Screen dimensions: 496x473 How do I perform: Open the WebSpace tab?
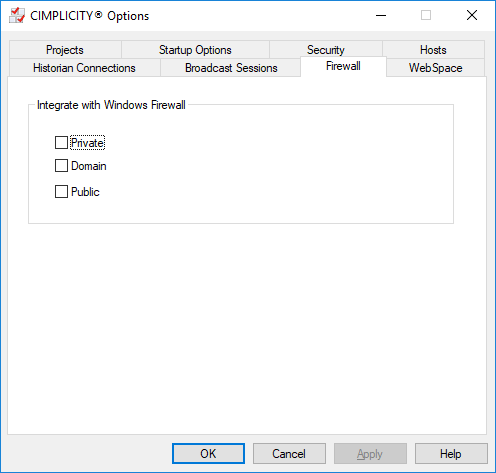(x=435, y=68)
